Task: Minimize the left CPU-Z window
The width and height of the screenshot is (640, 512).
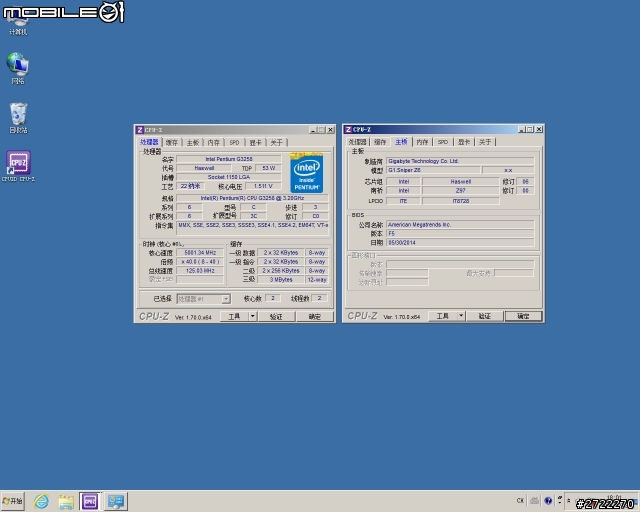Action: pos(313,130)
